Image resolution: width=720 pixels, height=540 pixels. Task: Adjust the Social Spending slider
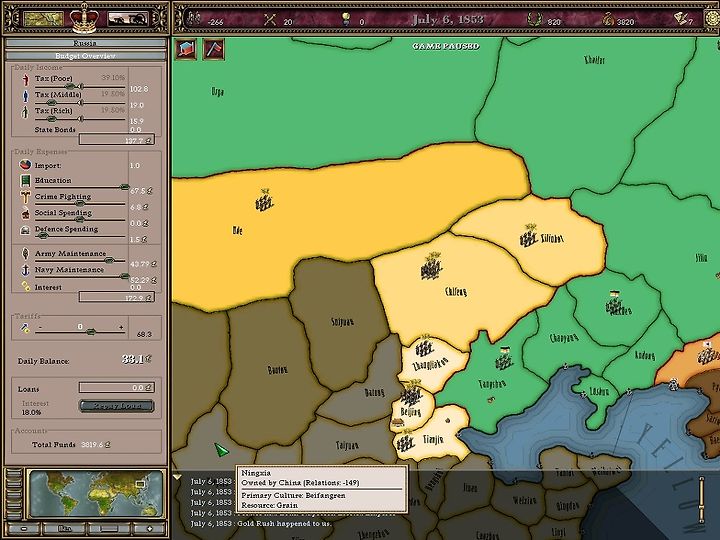point(80,219)
